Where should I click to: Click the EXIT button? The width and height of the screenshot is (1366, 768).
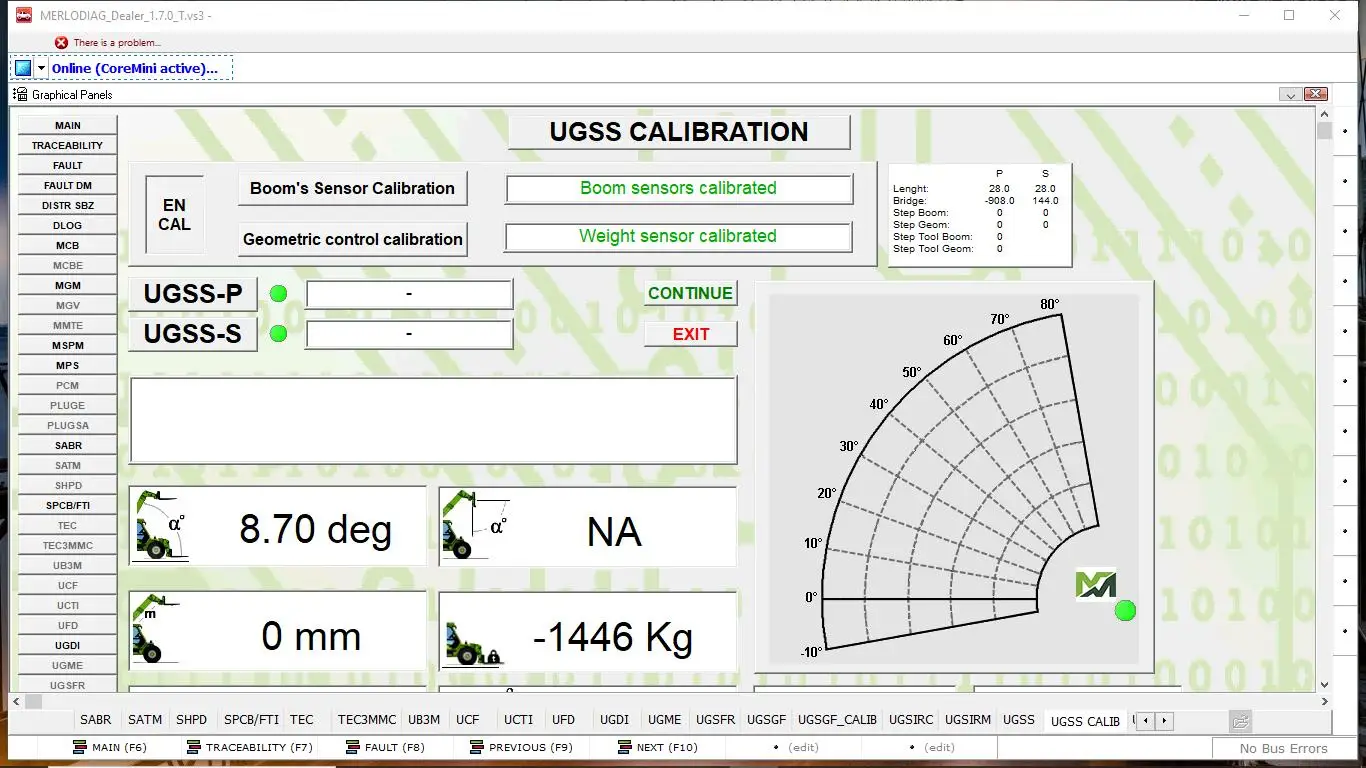click(x=690, y=333)
